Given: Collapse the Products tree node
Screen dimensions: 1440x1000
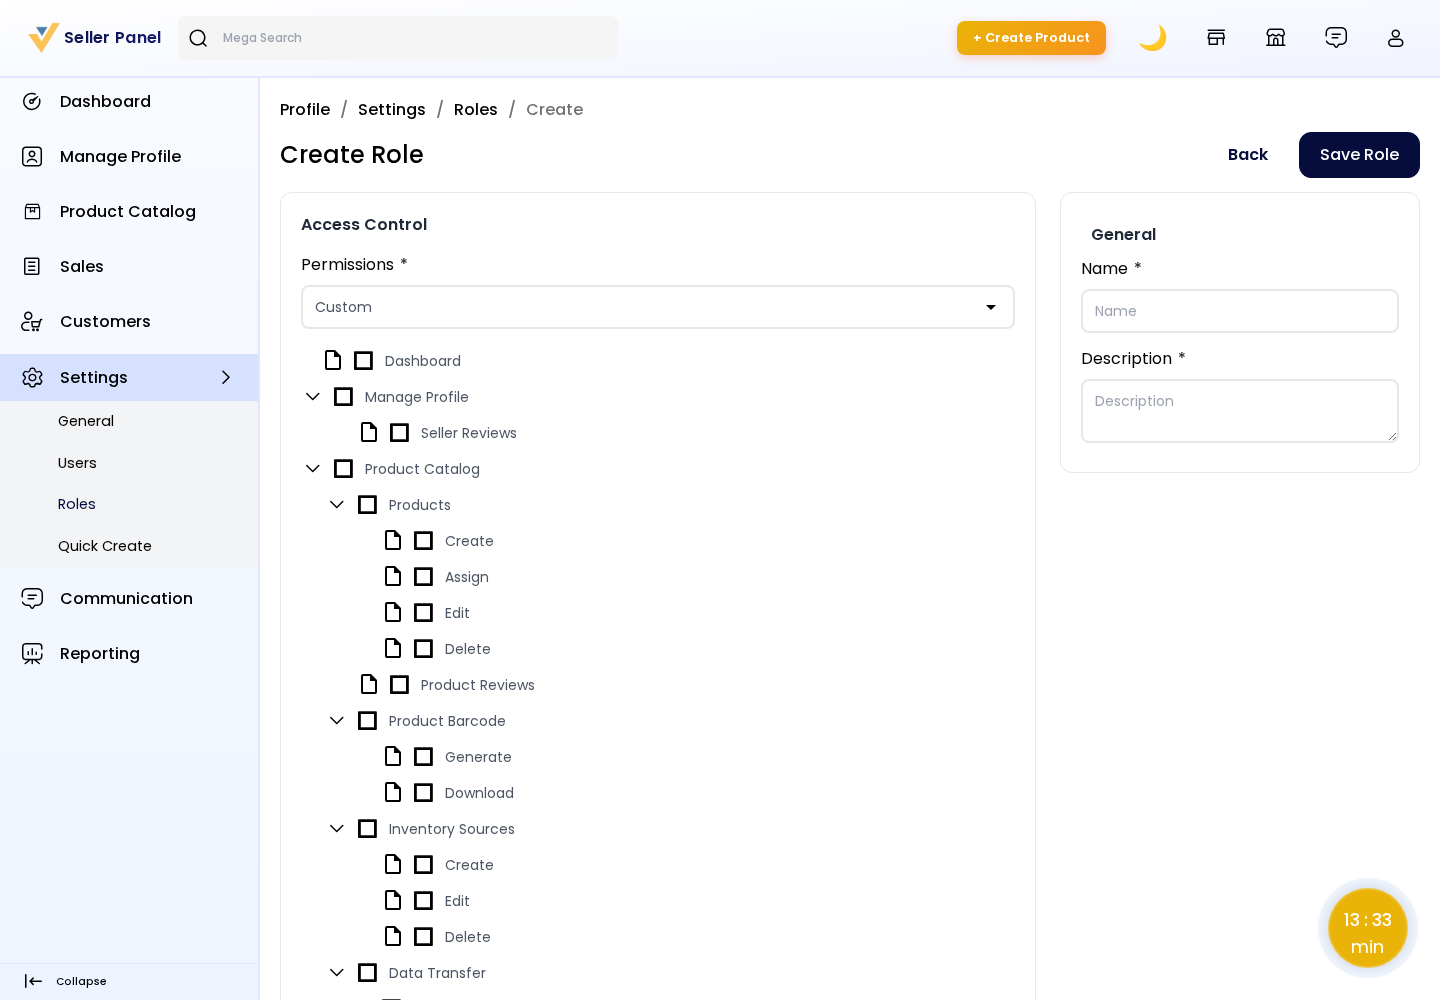Looking at the screenshot, I should pyautogui.click(x=337, y=504).
